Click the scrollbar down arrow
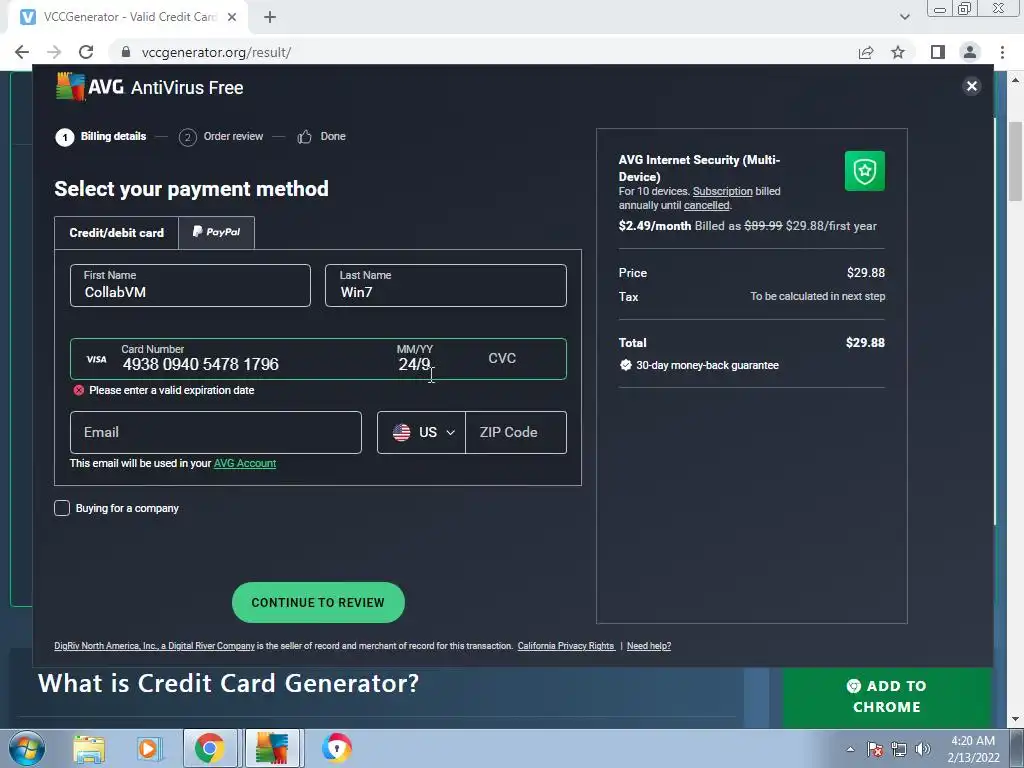Screen dimensions: 1024x768 [x=1015, y=720]
